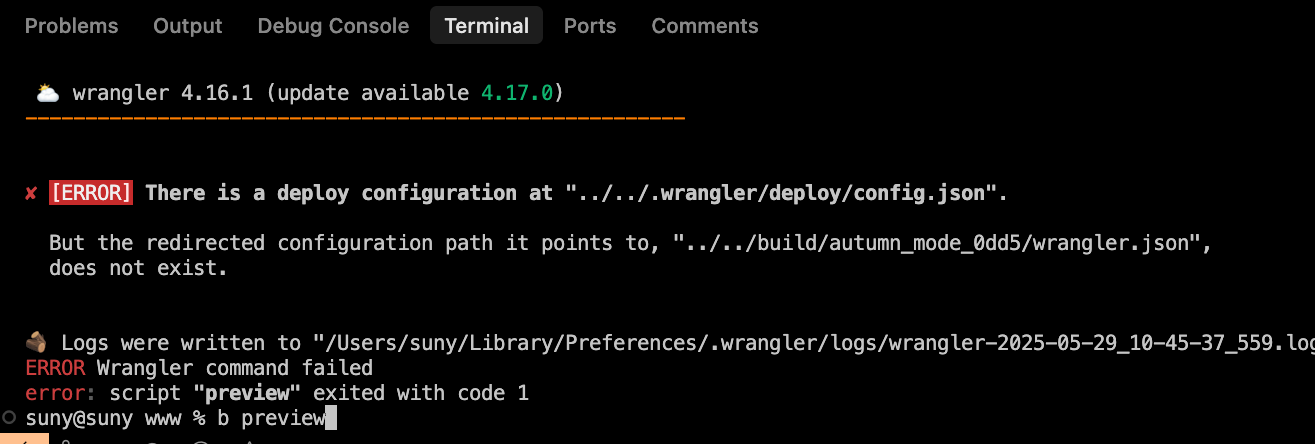Click the green 4.17.0 version number
The height and width of the screenshot is (444, 1315).
click(517, 94)
